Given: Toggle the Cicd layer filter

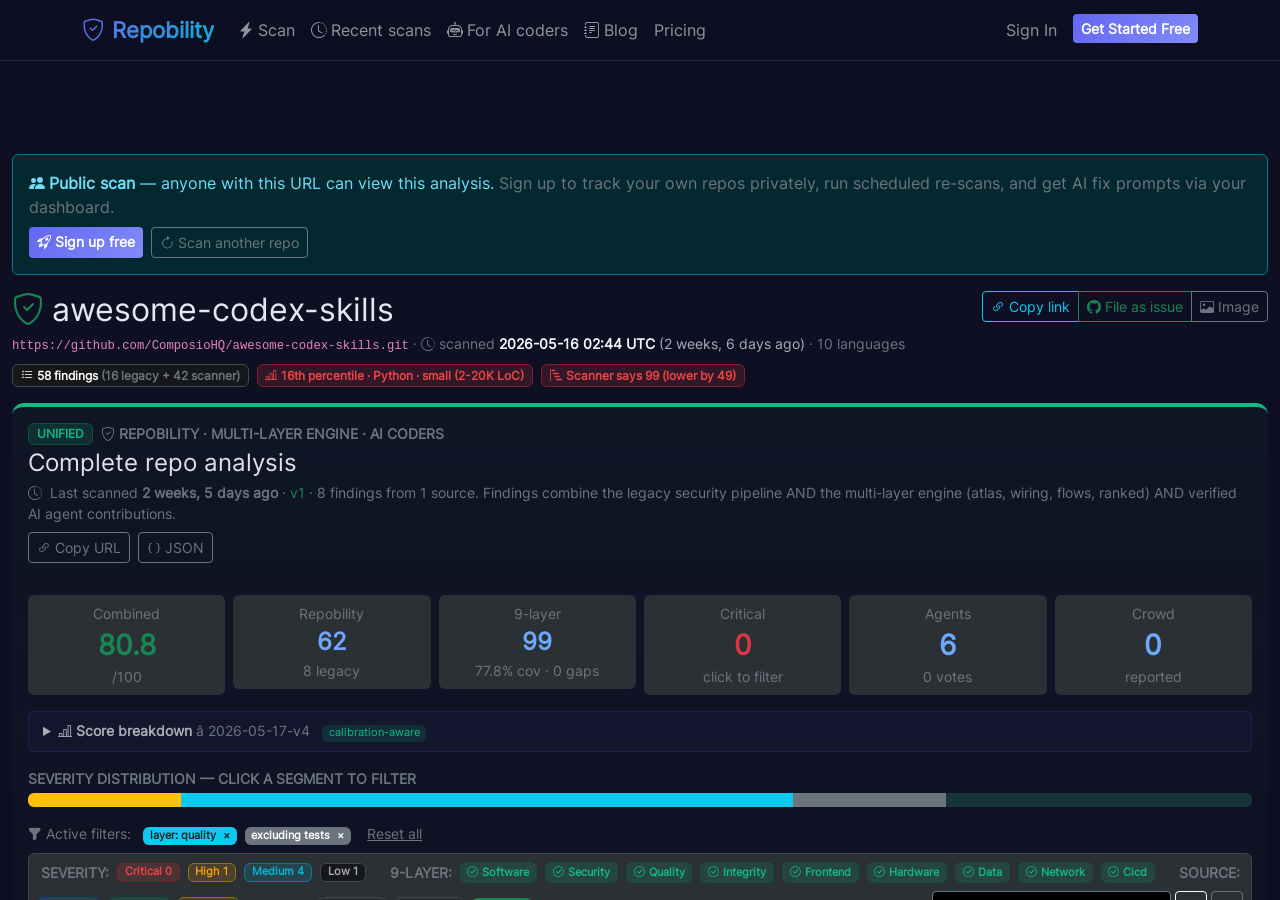Looking at the screenshot, I should pos(1128,872).
